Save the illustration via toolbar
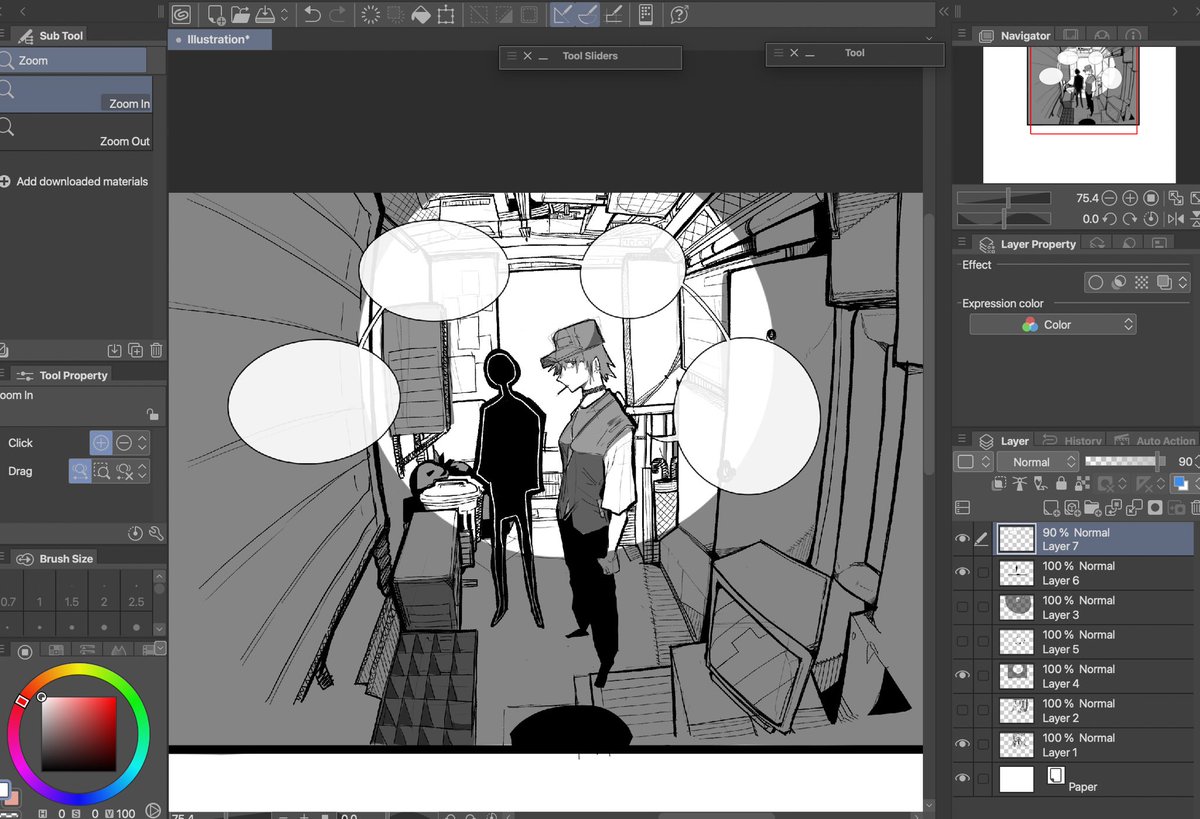This screenshot has height=819, width=1200. click(265, 14)
